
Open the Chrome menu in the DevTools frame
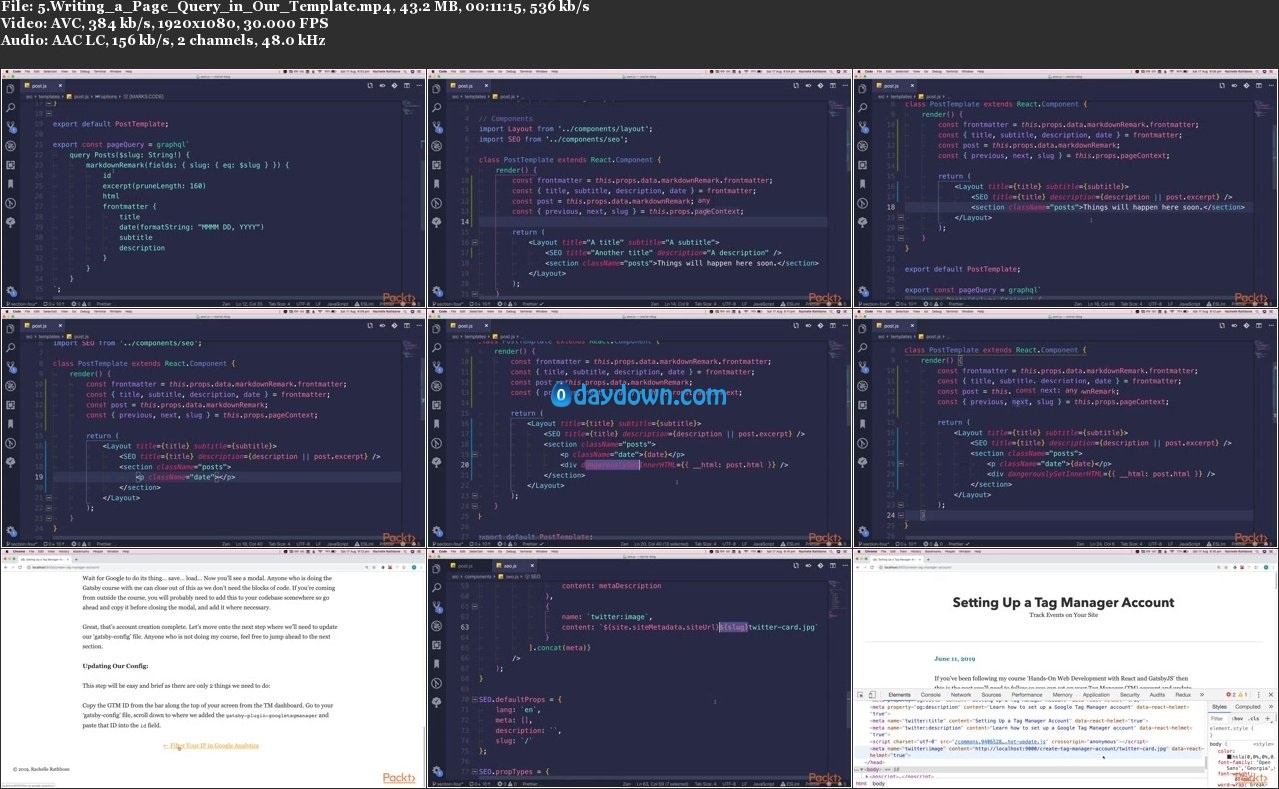(x=873, y=551)
